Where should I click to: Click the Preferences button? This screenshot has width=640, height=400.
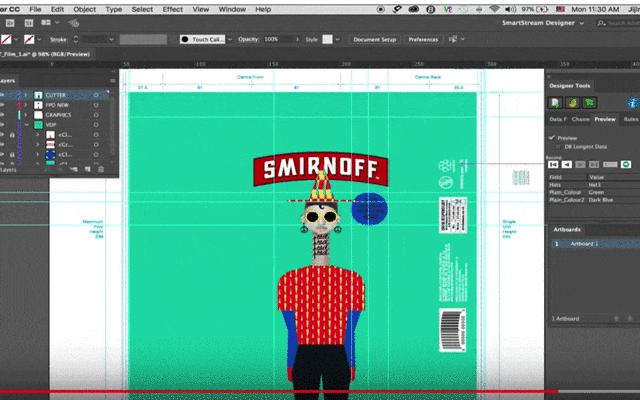423,39
